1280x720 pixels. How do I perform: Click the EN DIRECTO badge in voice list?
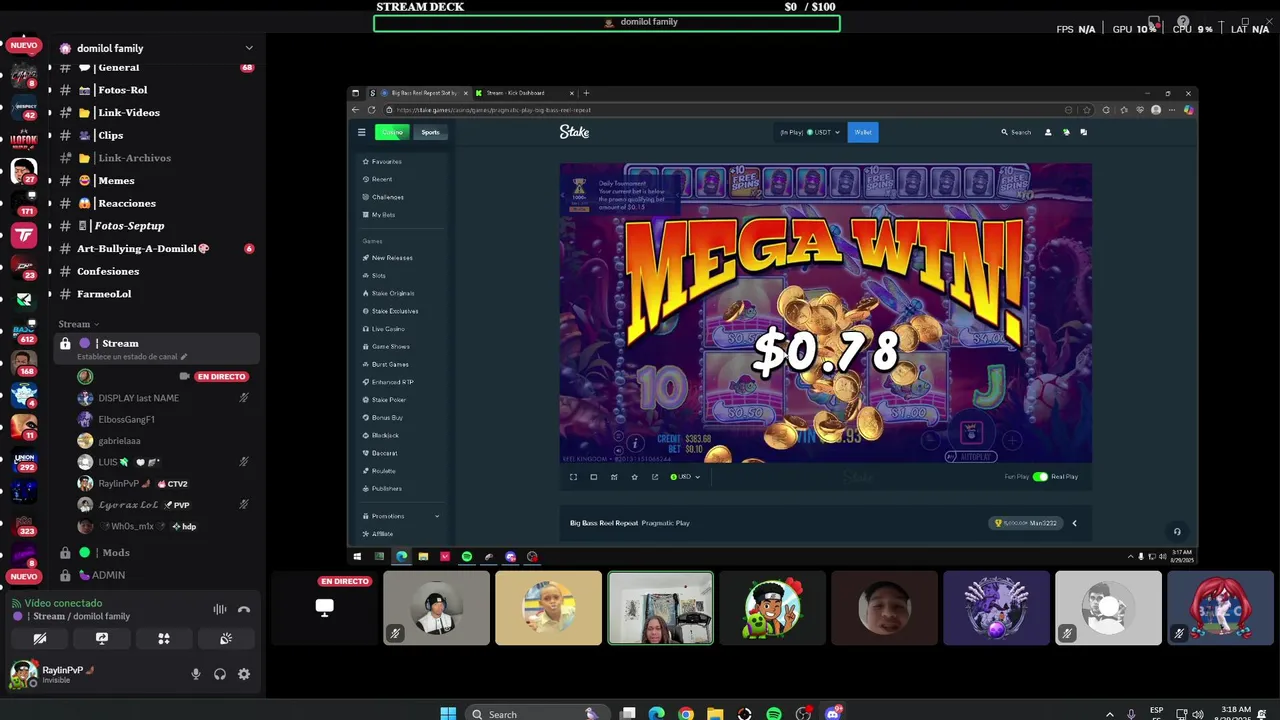point(221,376)
